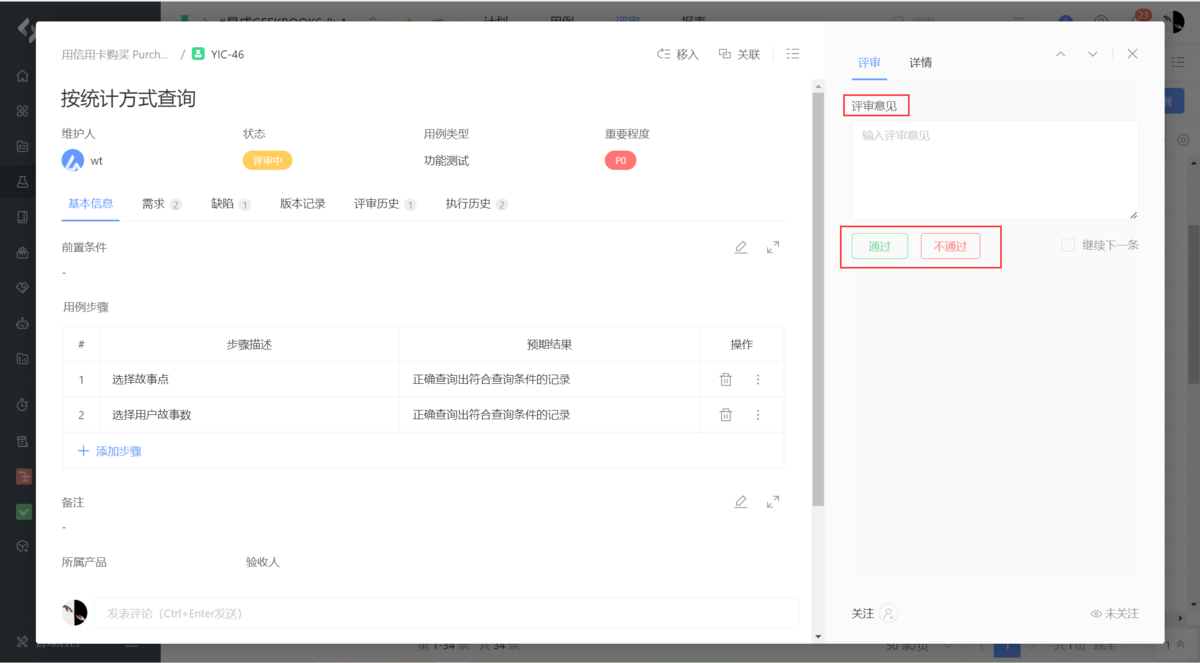1200x663 pixels.
Task: Click step description 选择故事点
Action: point(140,379)
